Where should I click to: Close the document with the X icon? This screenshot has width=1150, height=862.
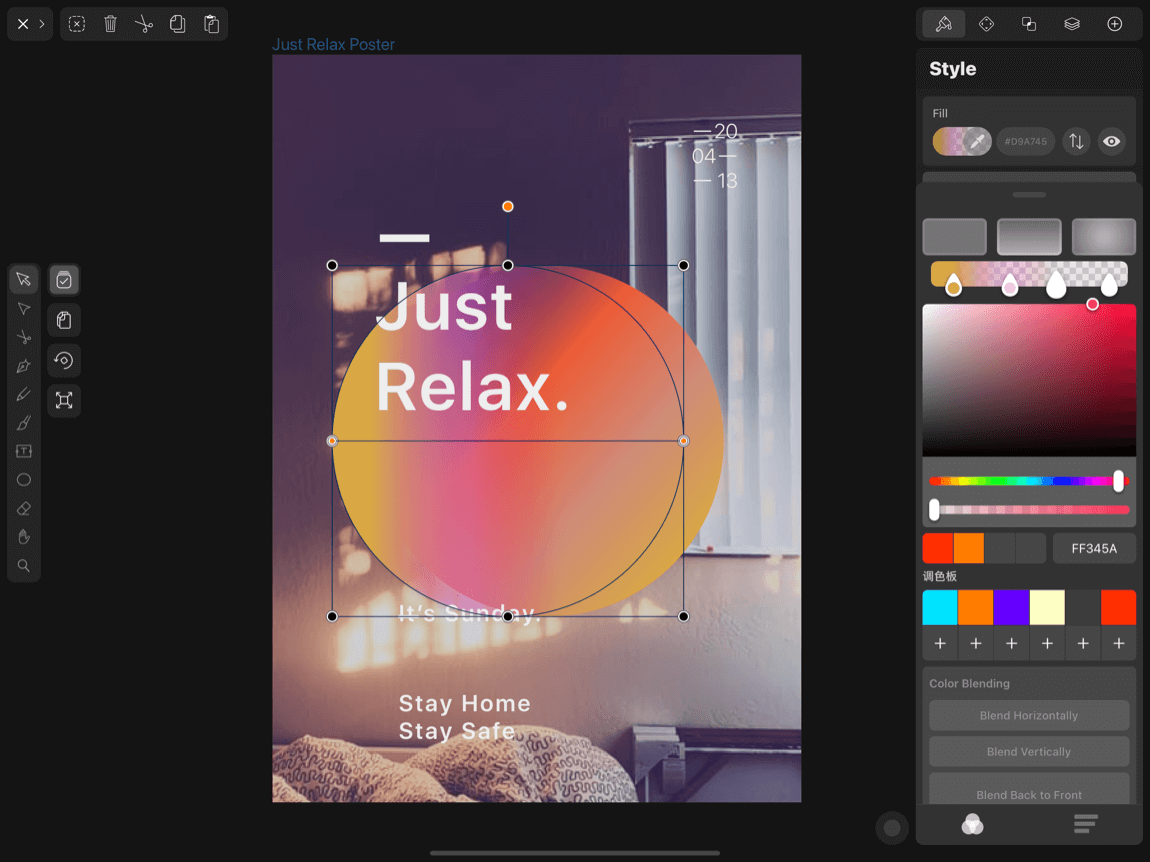click(x=23, y=24)
